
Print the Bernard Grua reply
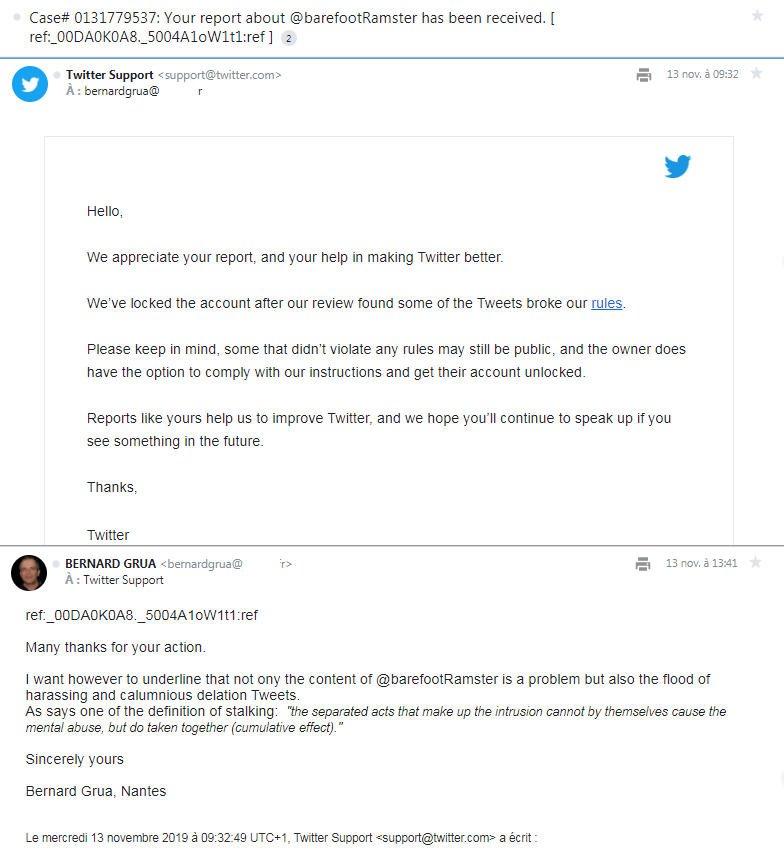point(643,564)
